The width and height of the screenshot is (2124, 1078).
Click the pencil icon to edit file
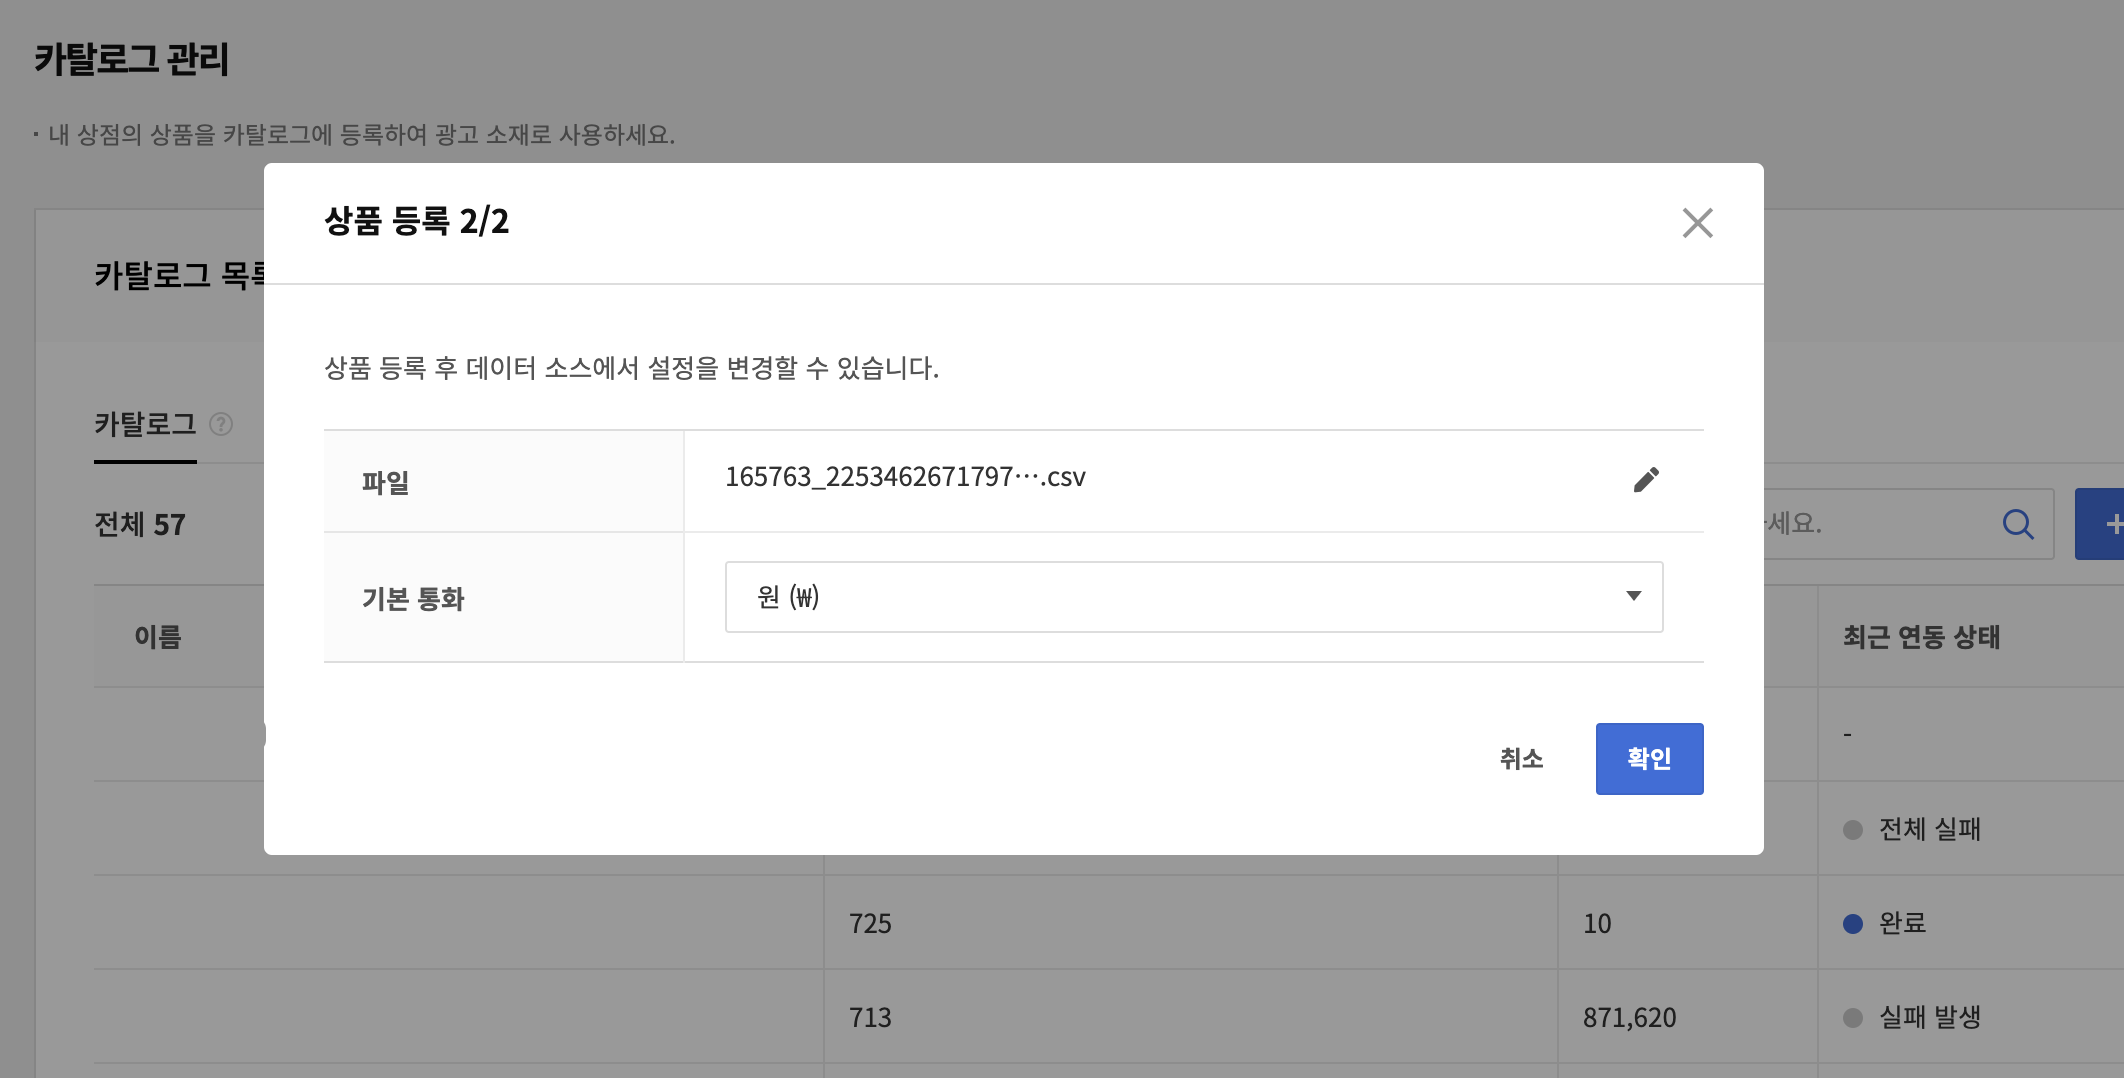1645,480
